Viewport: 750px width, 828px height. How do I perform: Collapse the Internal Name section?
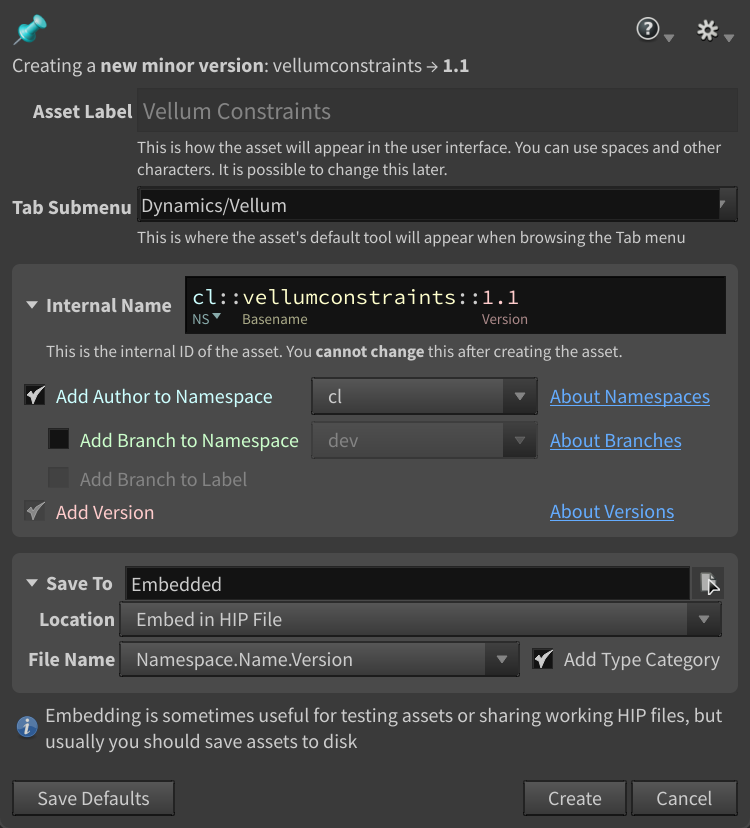coord(33,306)
